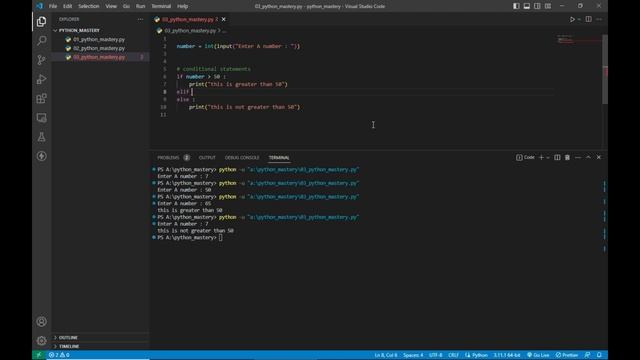
Task: Close the 03_python_mastery.py editor tab
Action: 223,19
